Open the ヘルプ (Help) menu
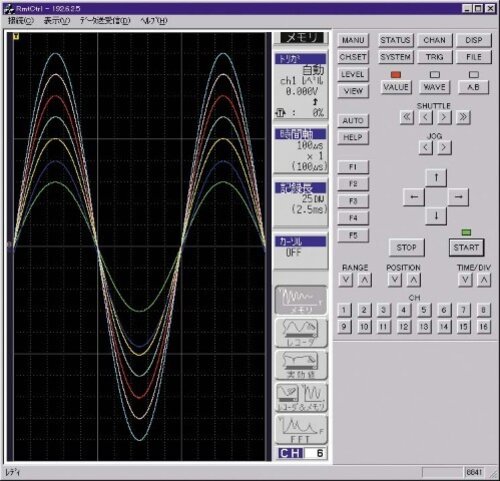500x481 pixels. click(154, 21)
